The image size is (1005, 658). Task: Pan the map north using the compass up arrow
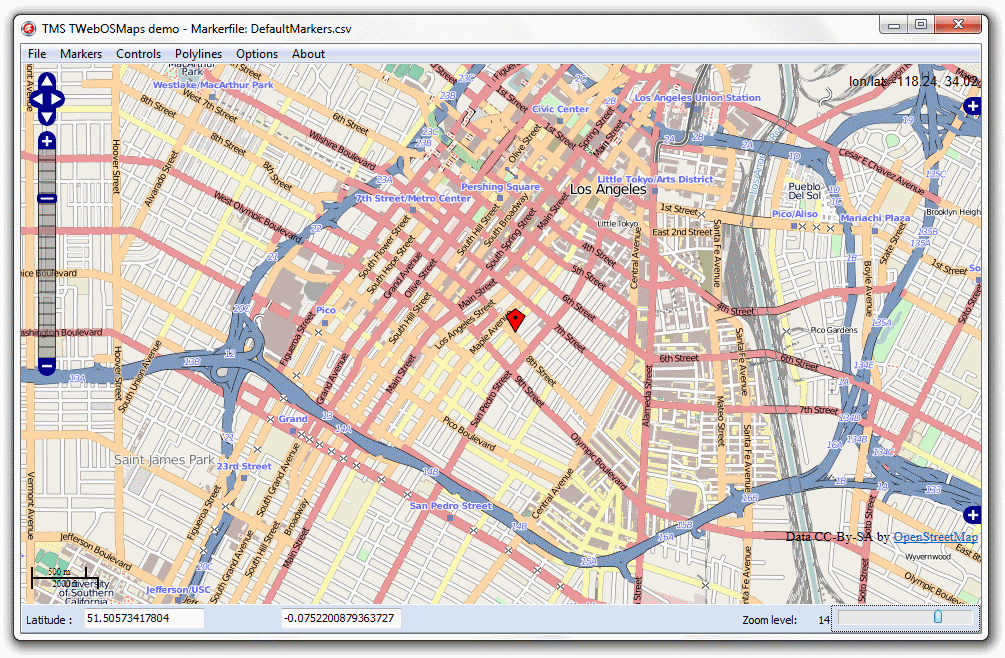coord(46,82)
